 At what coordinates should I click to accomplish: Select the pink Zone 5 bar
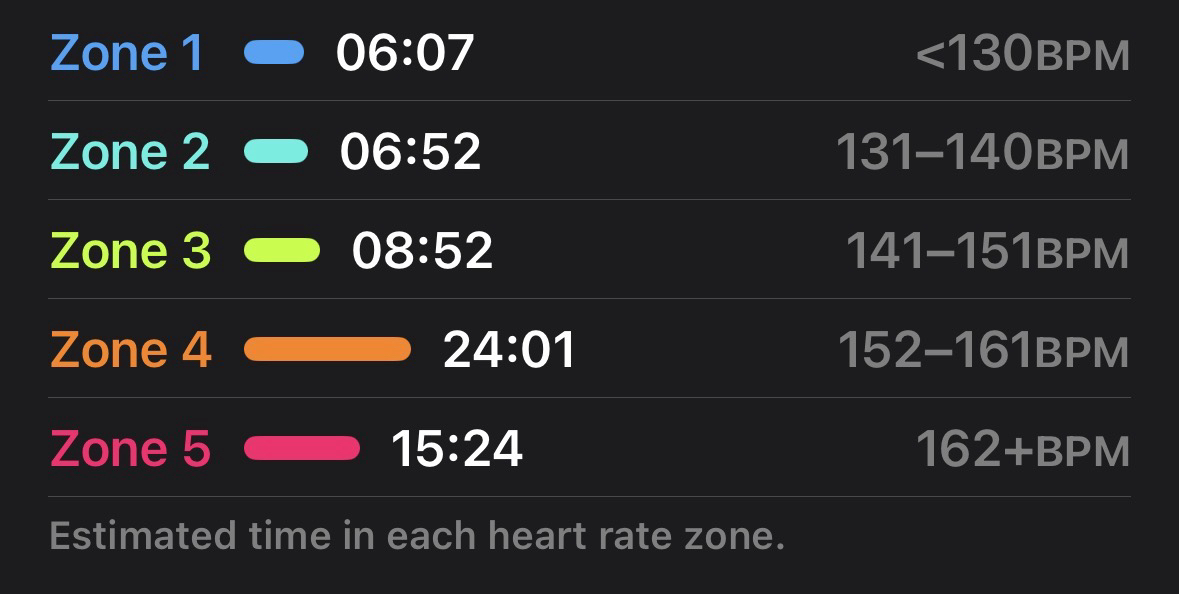point(302,449)
